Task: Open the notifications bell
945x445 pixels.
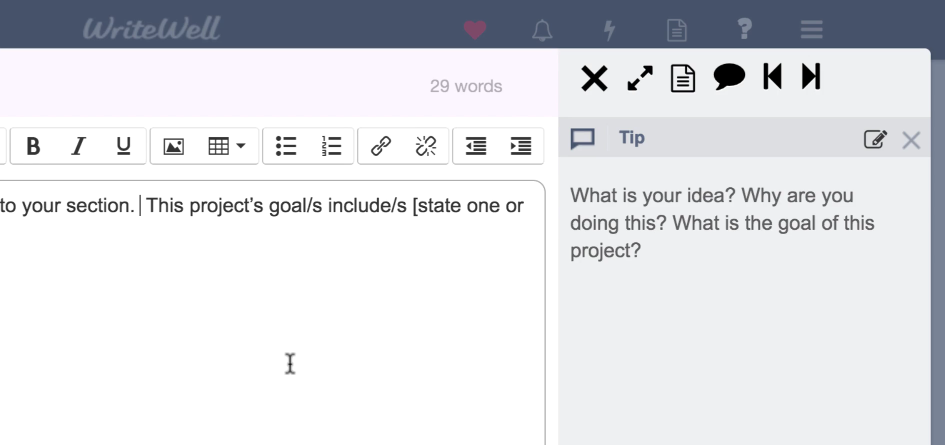Action: 542,31
